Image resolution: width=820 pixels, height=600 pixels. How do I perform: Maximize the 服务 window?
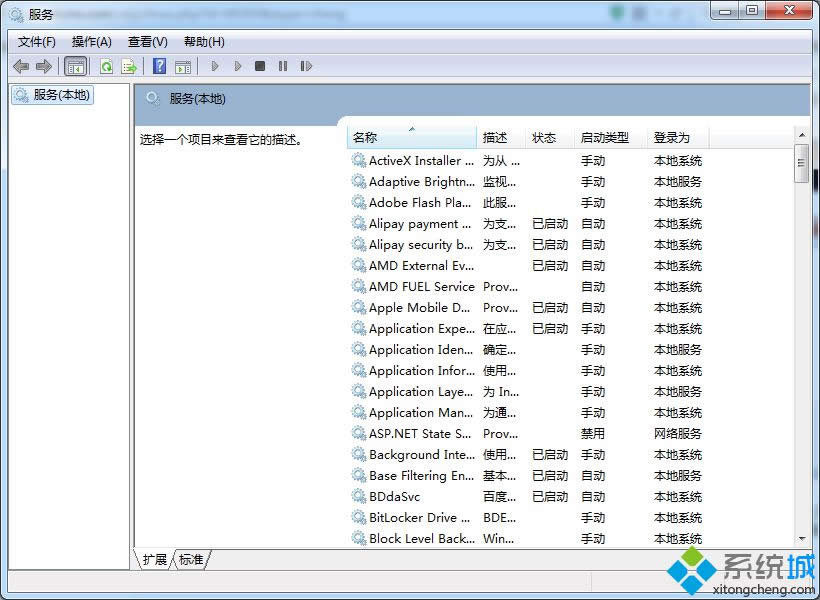tap(752, 10)
